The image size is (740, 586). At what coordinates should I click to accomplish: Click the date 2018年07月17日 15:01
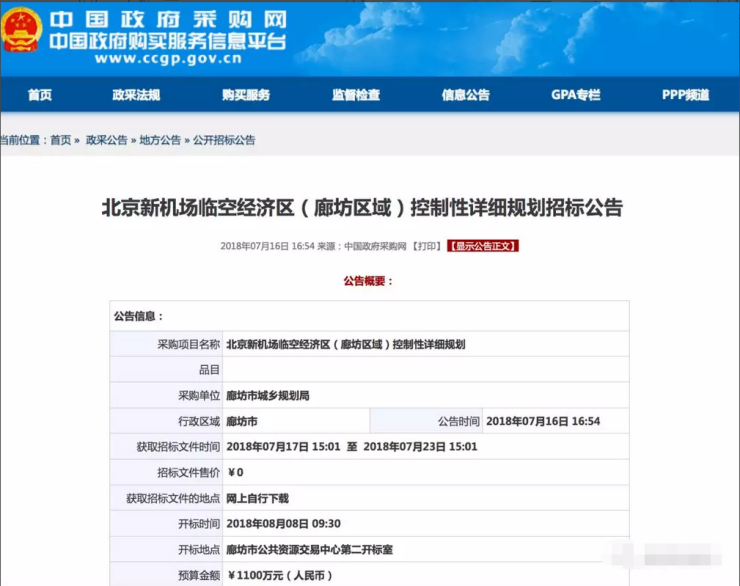pos(283,447)
